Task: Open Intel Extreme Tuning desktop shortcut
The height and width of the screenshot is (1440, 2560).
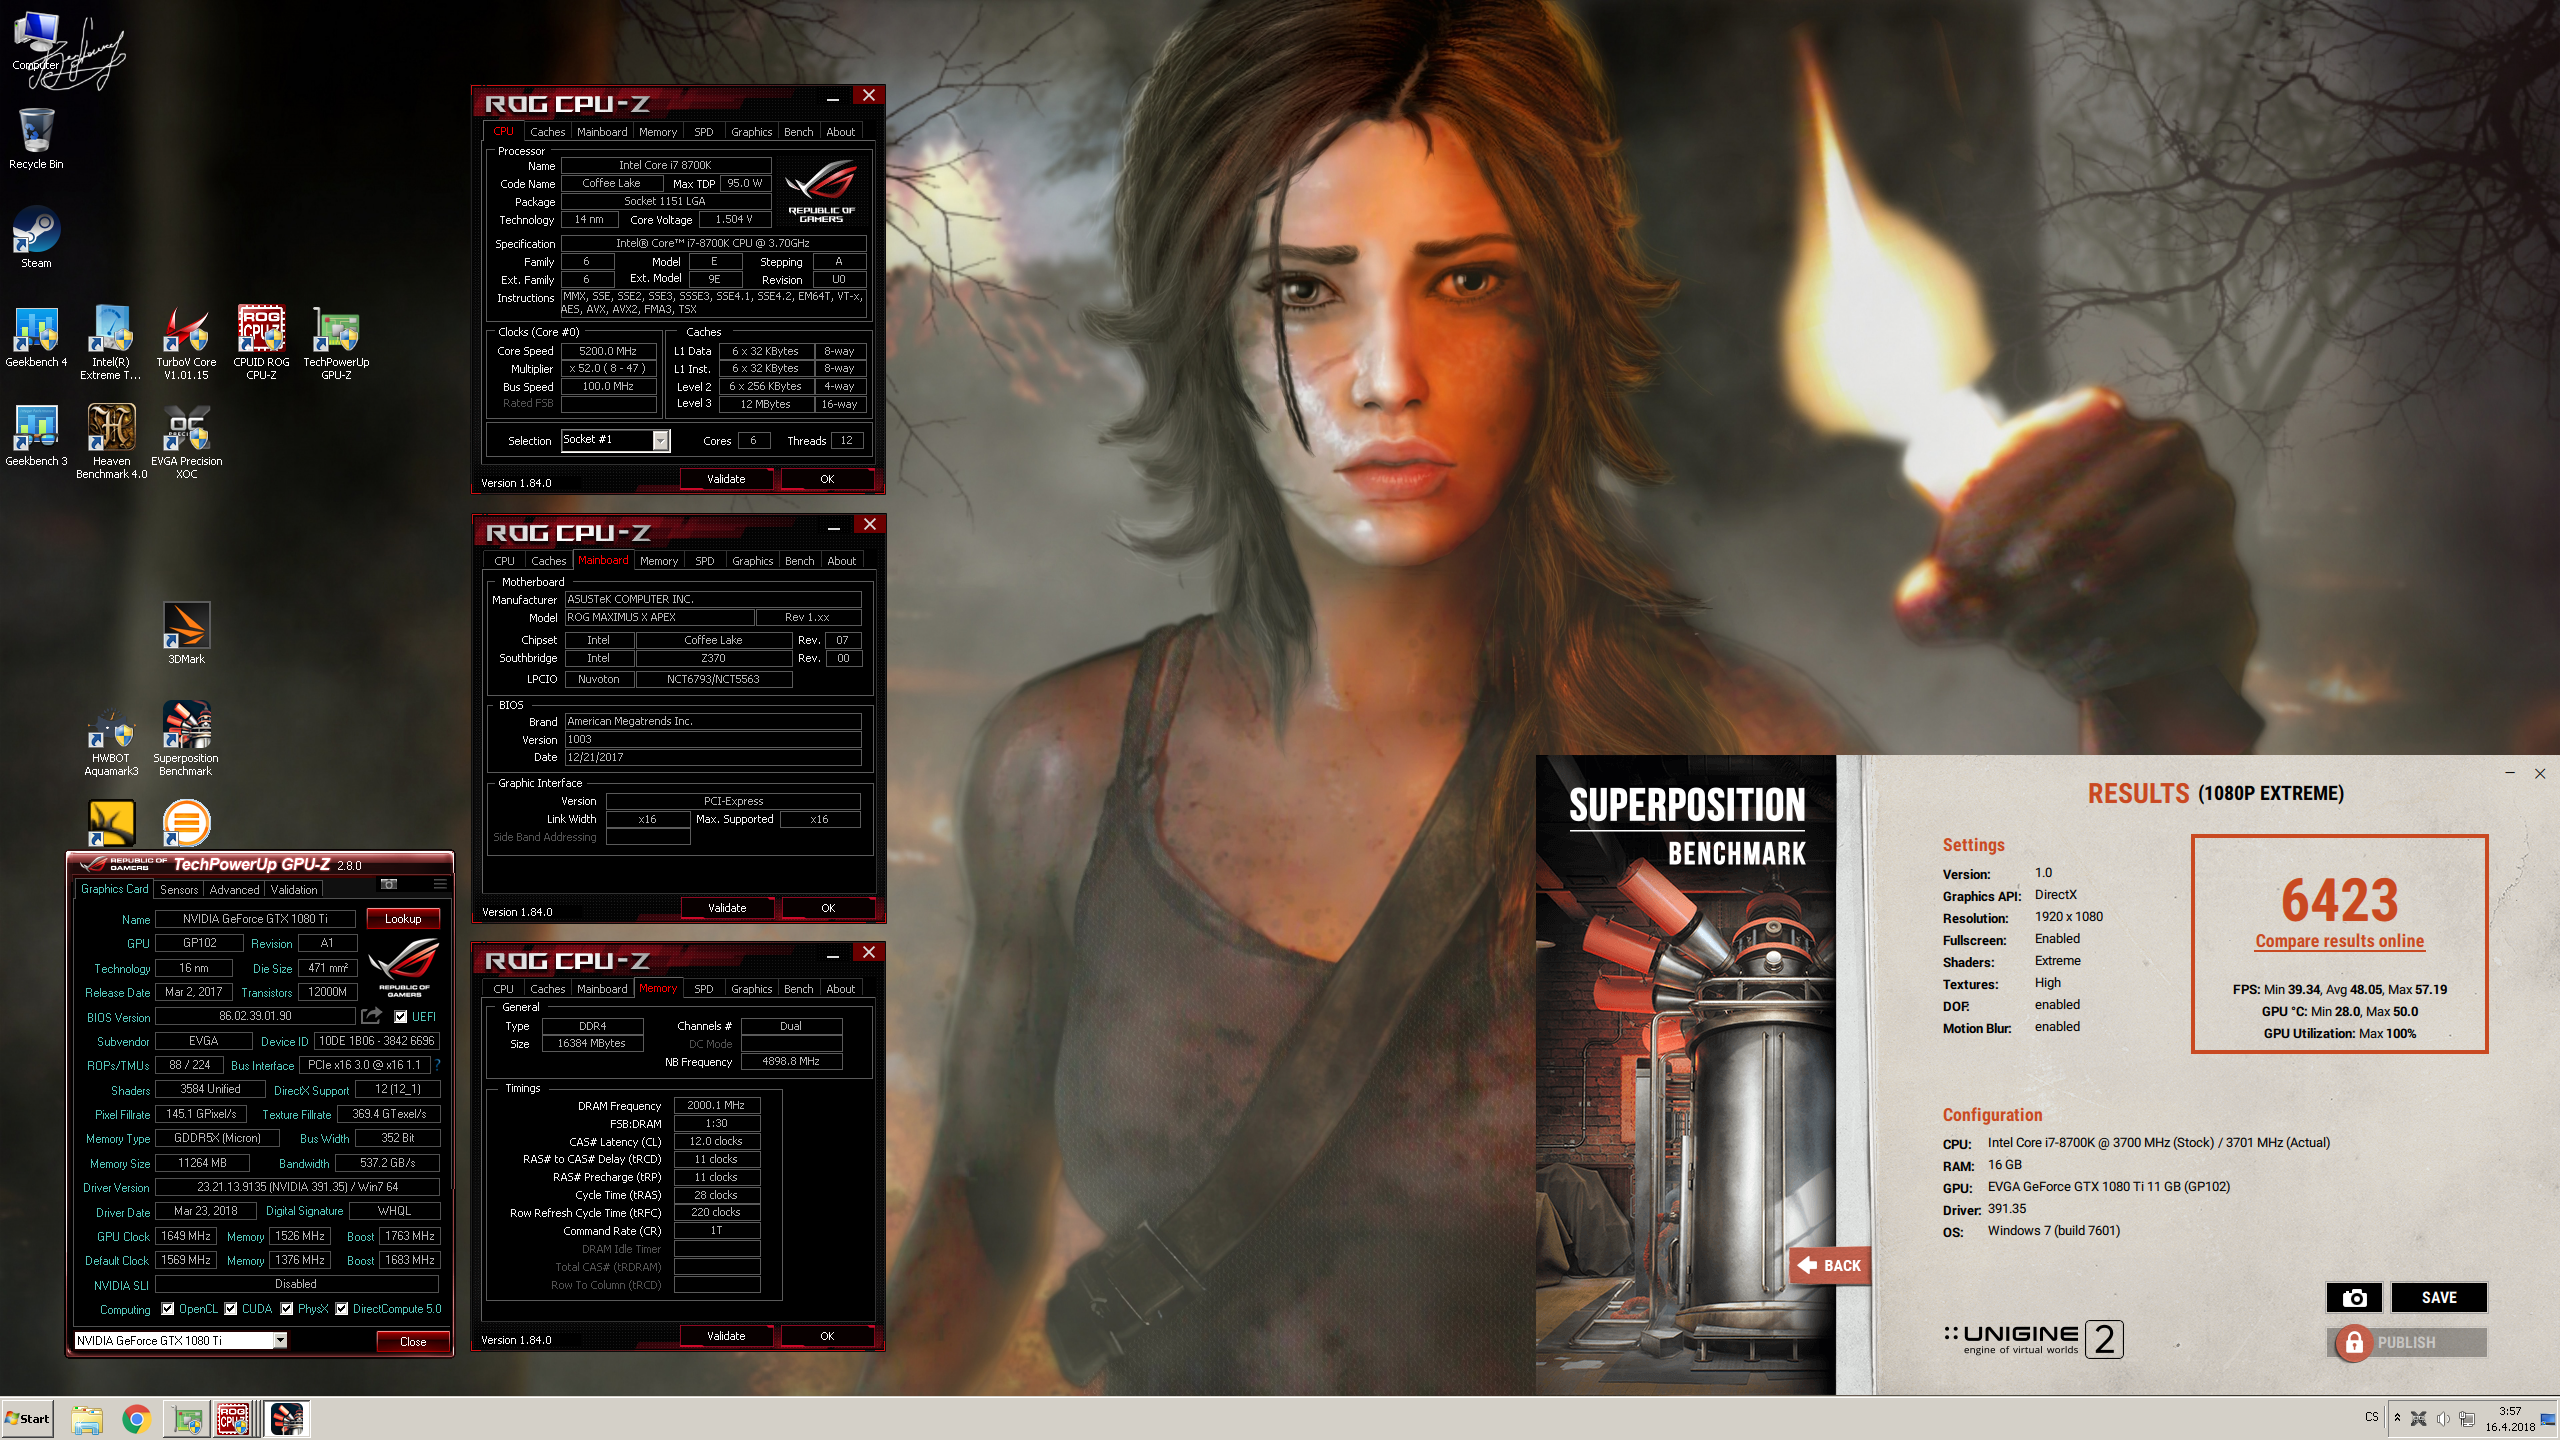Action: click(x=111, y=343)
